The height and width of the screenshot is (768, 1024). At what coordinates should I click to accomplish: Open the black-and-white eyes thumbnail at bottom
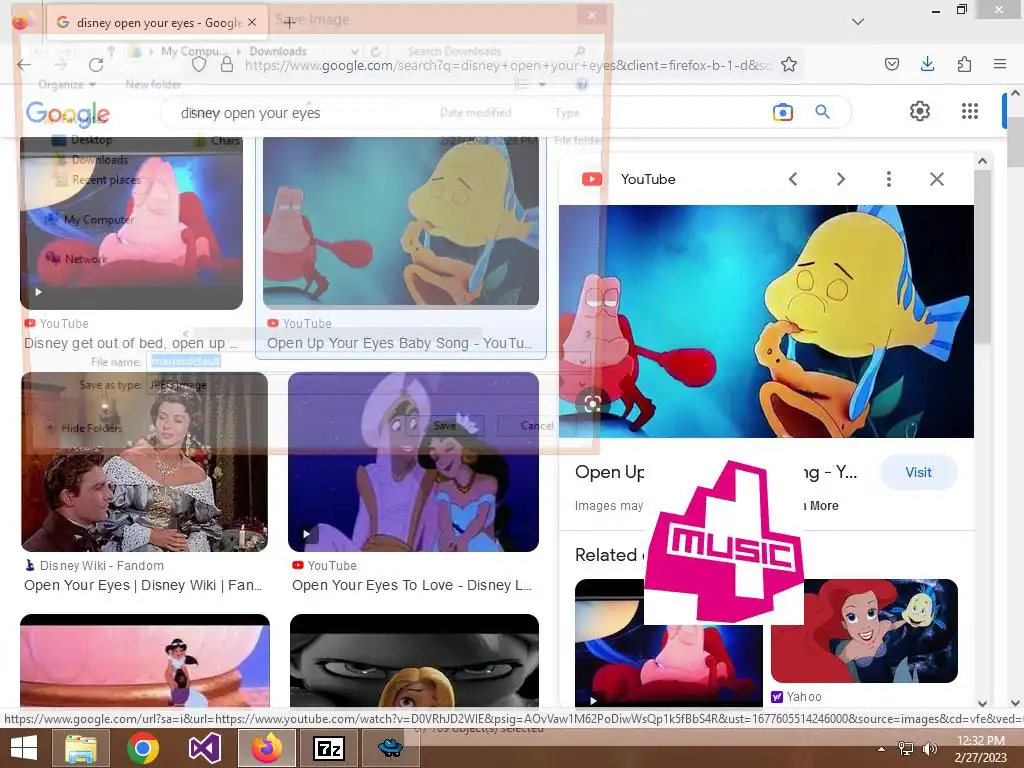pyautogui.click(x=414, y=661)
